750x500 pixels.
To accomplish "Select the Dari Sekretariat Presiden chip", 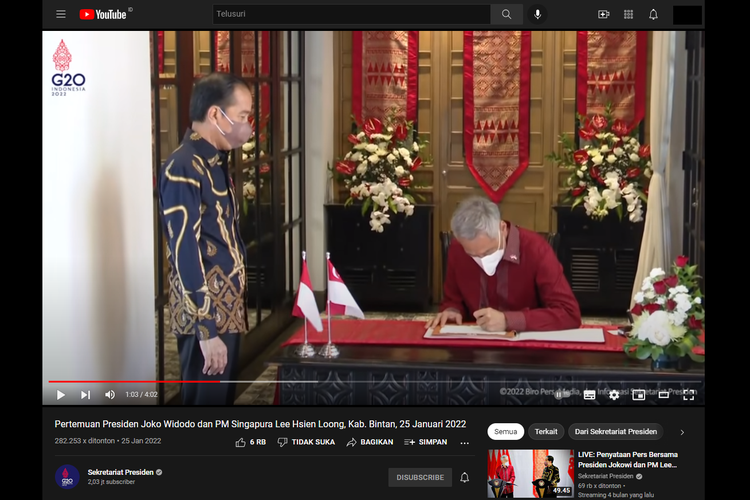I will (x=616, y=432).
